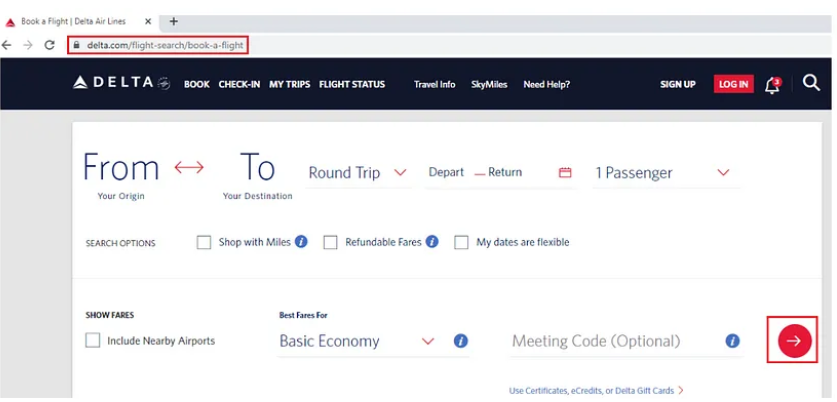This screenshot has width=837, height=402.
Task: Click the red arrow search submit button
Action: (794, 341)
